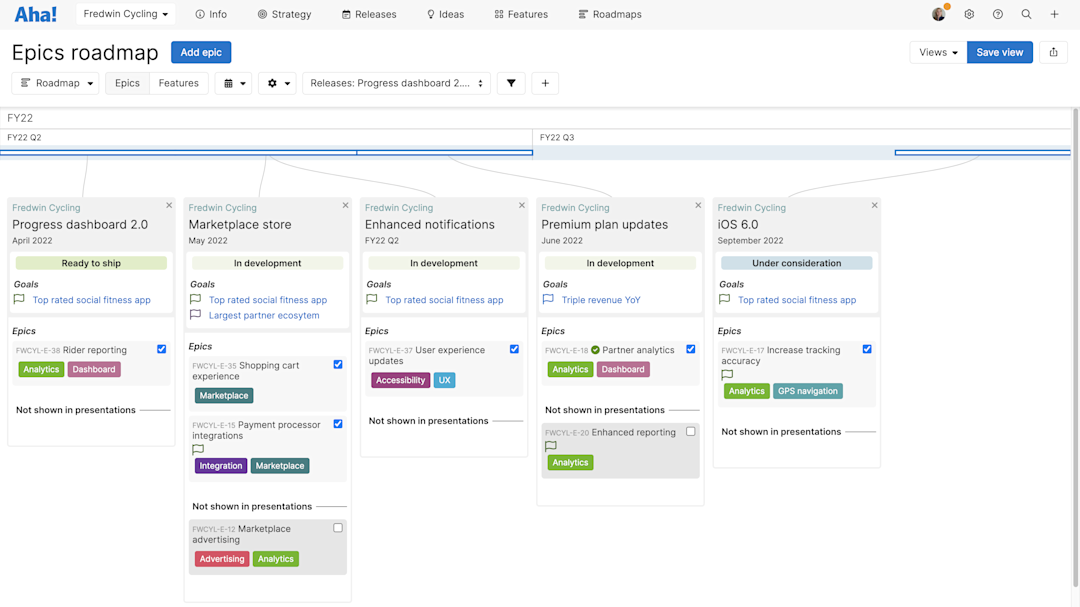Click the plus icon to create new content
This screenshot has height=607, width=1080.
(1055, 14)
